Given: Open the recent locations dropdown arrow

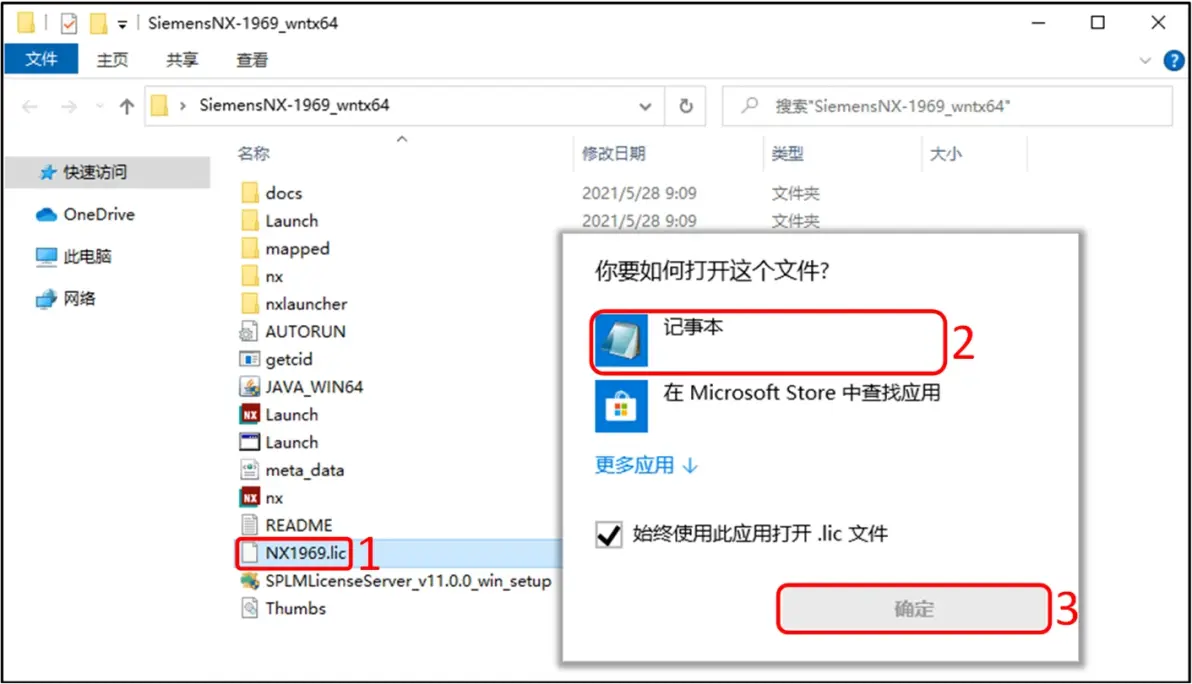Looking at the screenshot, I should [100, 106].
